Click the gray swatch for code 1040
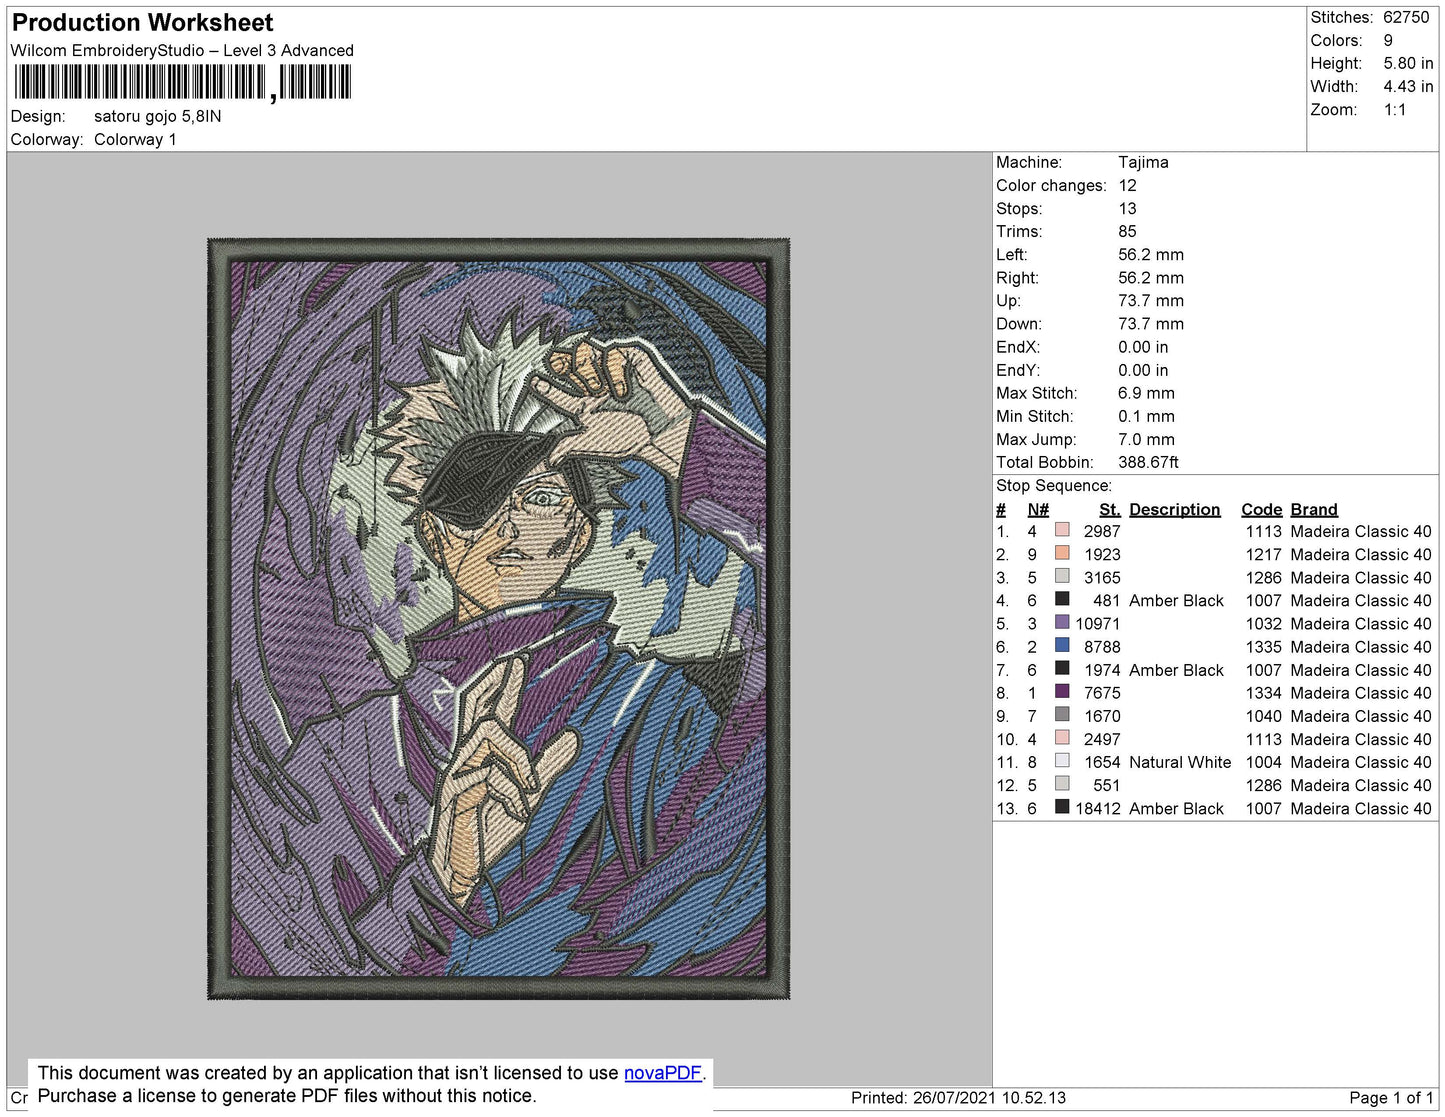 1062,715
